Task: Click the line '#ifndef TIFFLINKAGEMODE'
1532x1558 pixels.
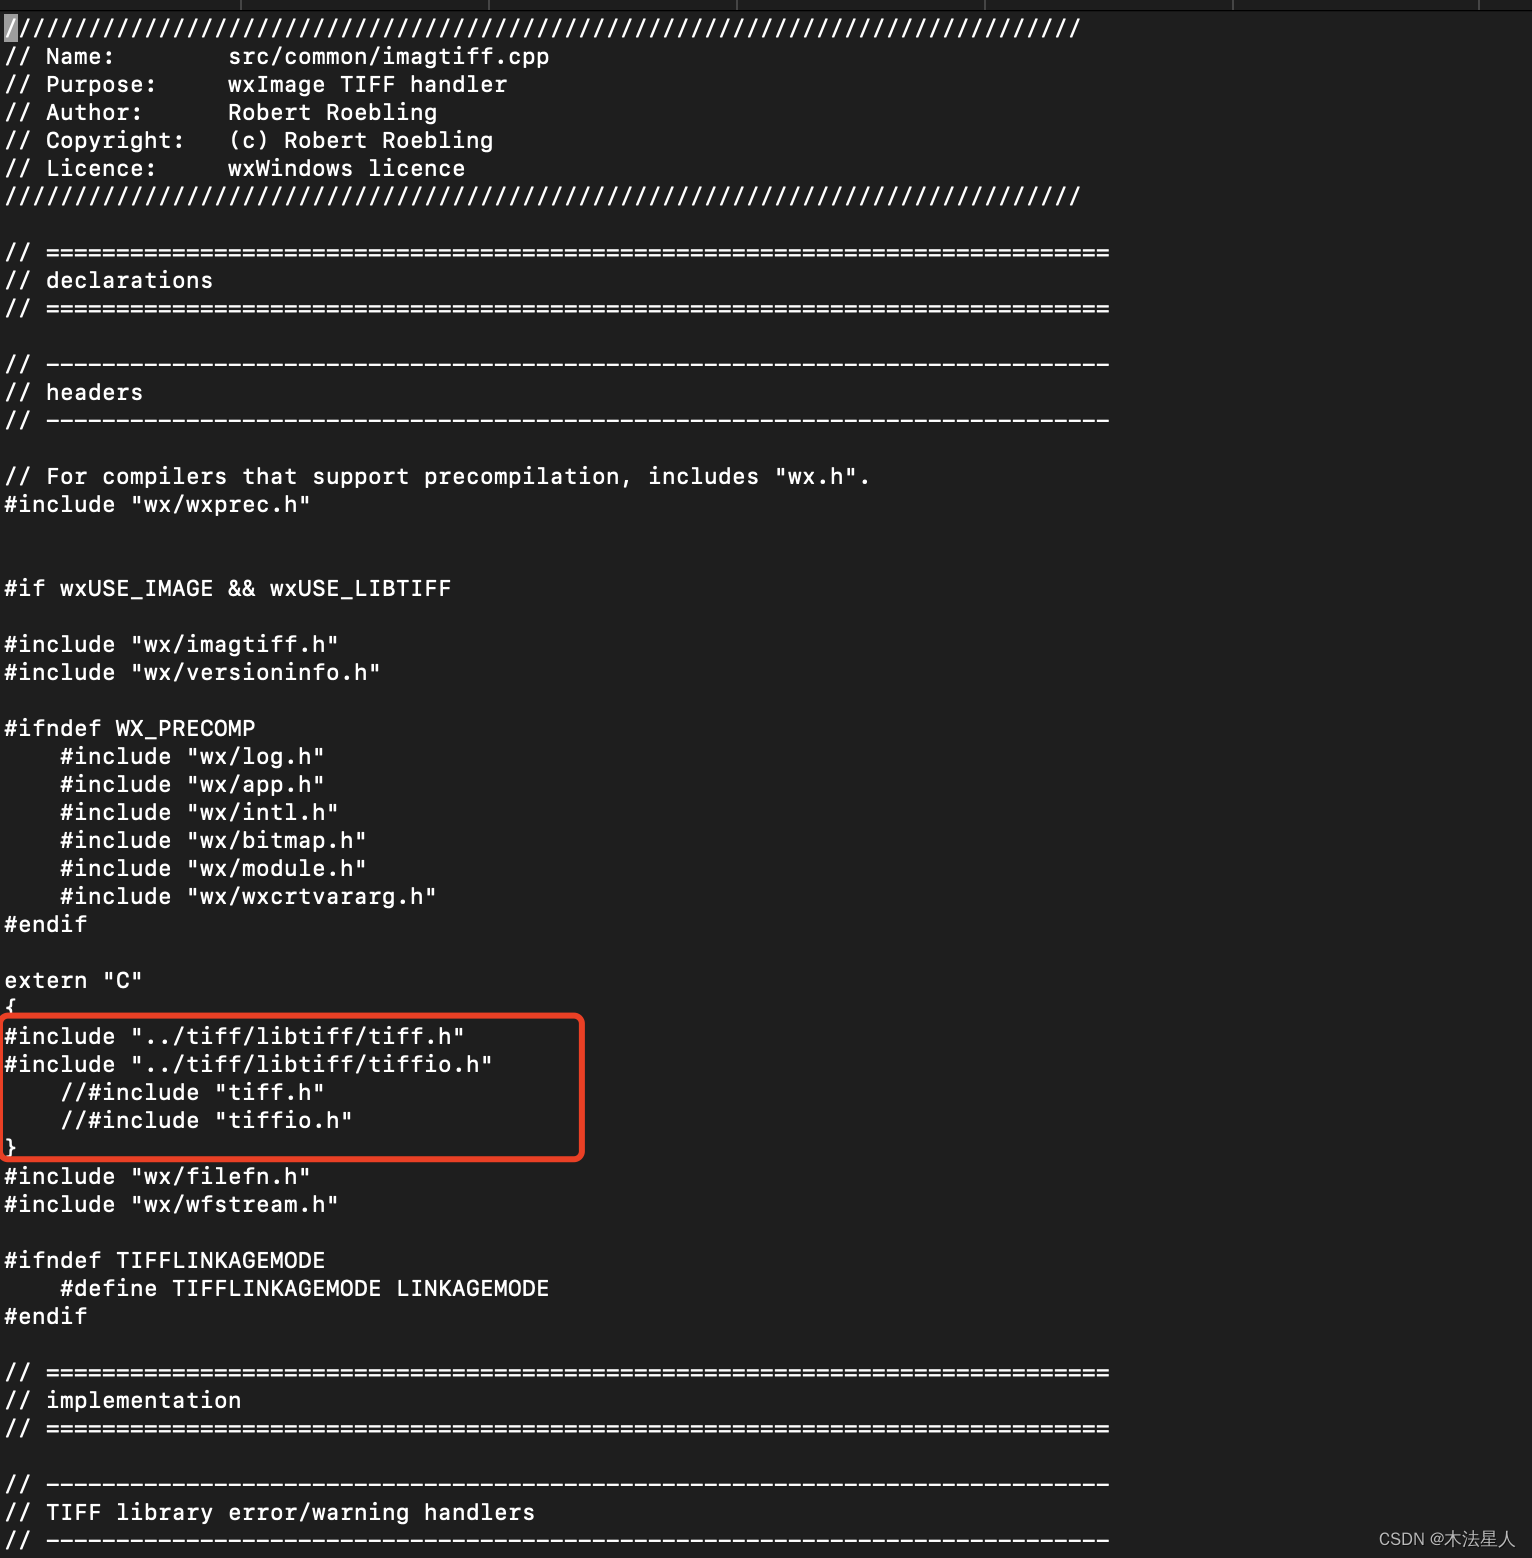Action: 165,1261
